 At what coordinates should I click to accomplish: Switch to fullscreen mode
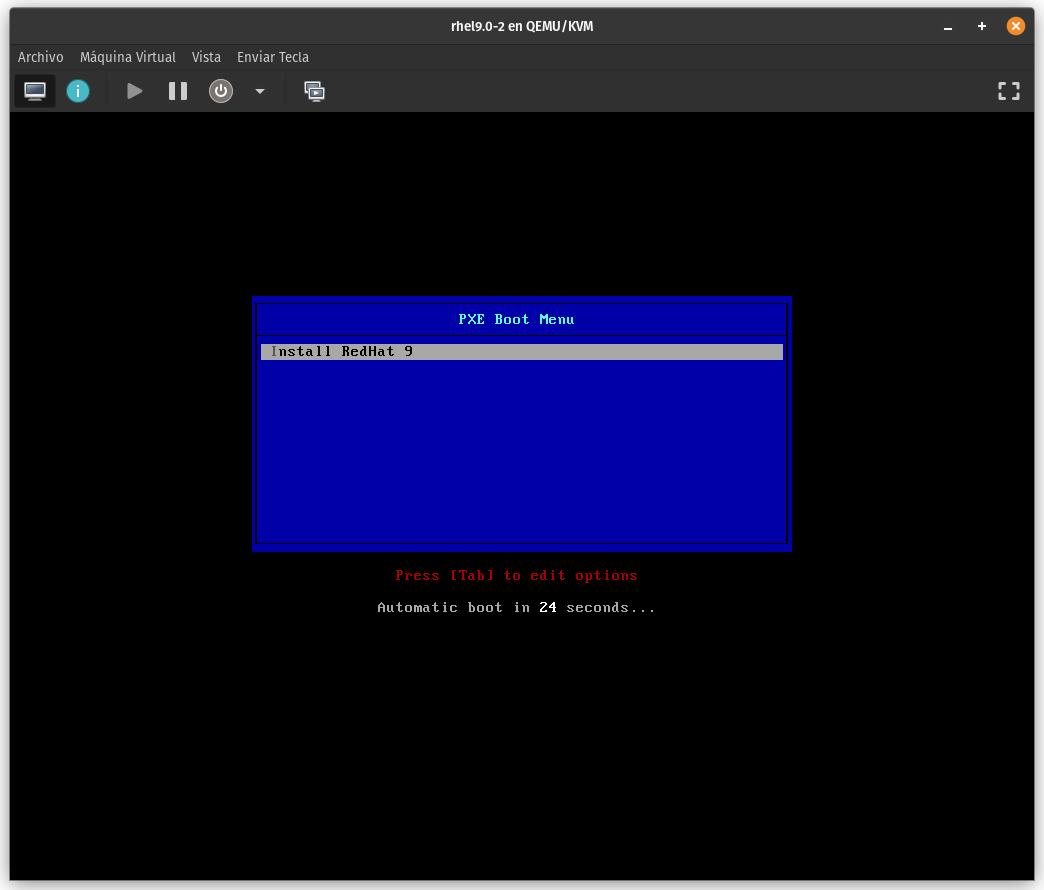(1009, 91)
